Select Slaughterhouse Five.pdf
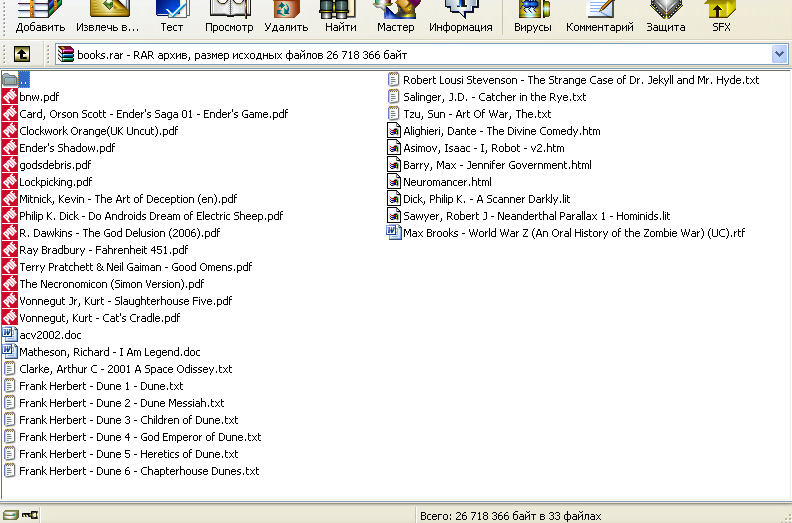Screen dimensions: 792x523 125,301
